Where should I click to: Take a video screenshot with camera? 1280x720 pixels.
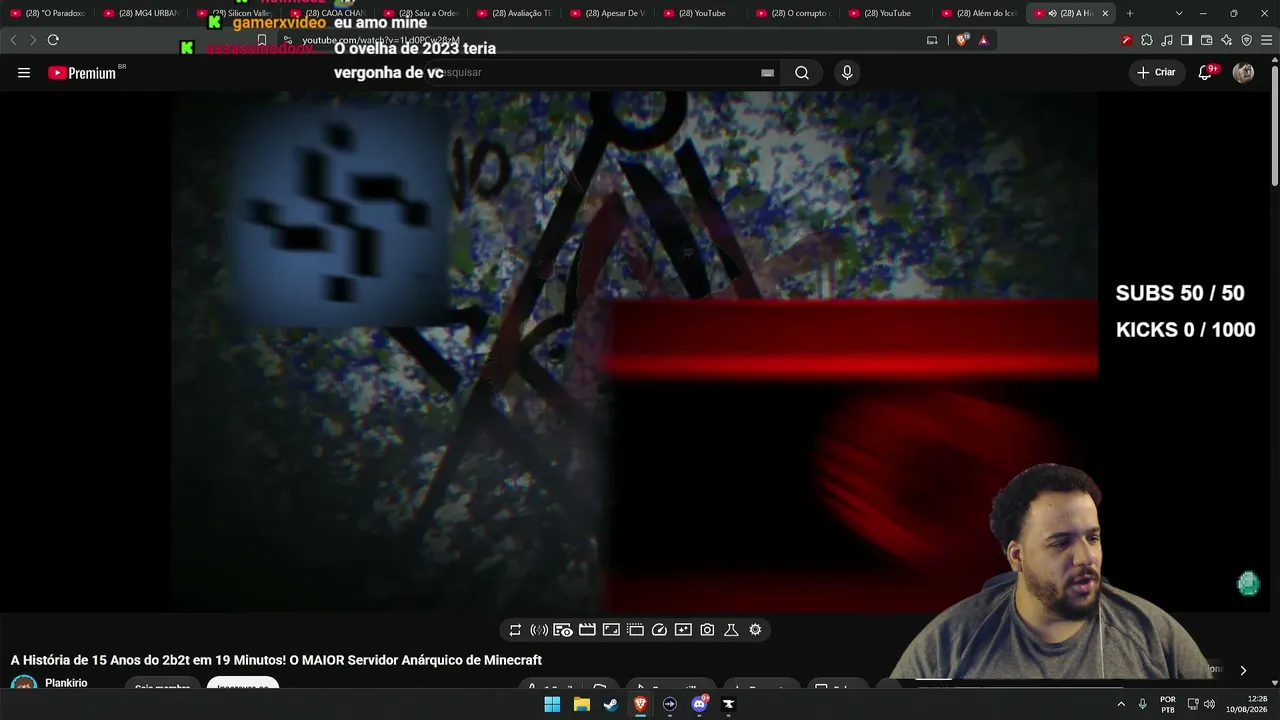pos(707,630)
